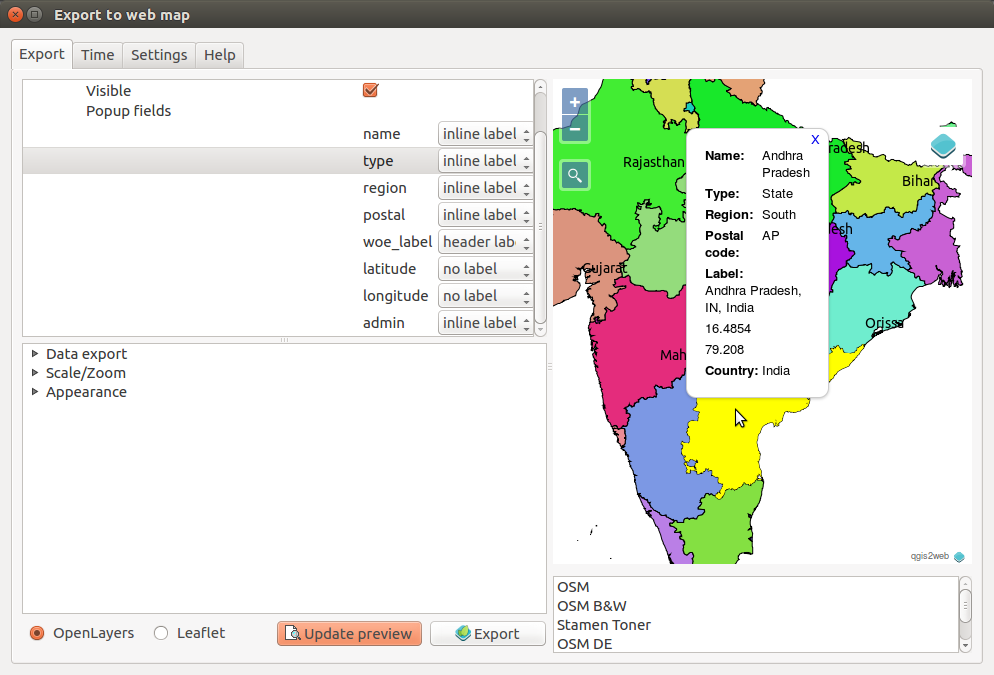Image resolution: width=994 pixels, height=675 pixels.
Task: Click the Export button with globe icon
Action: [487, 634]
